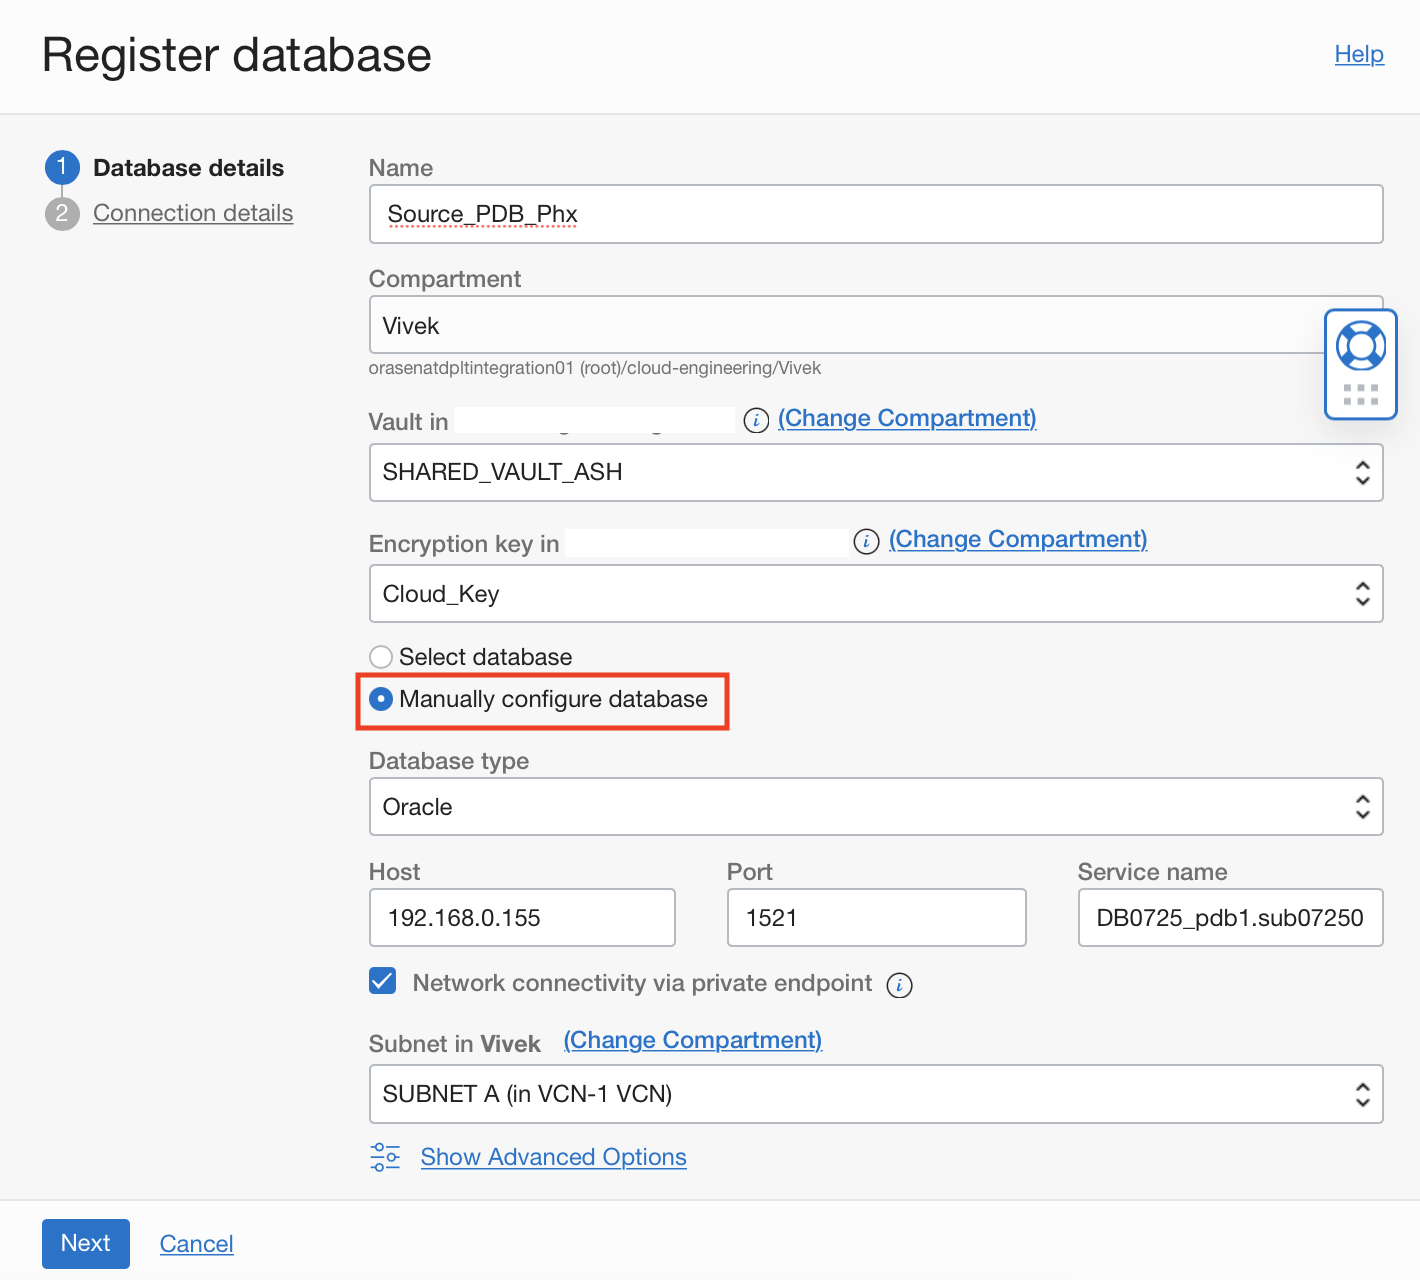The image size is (1420, 1280).
Task: Go to Connection details step
Action: 193,213
